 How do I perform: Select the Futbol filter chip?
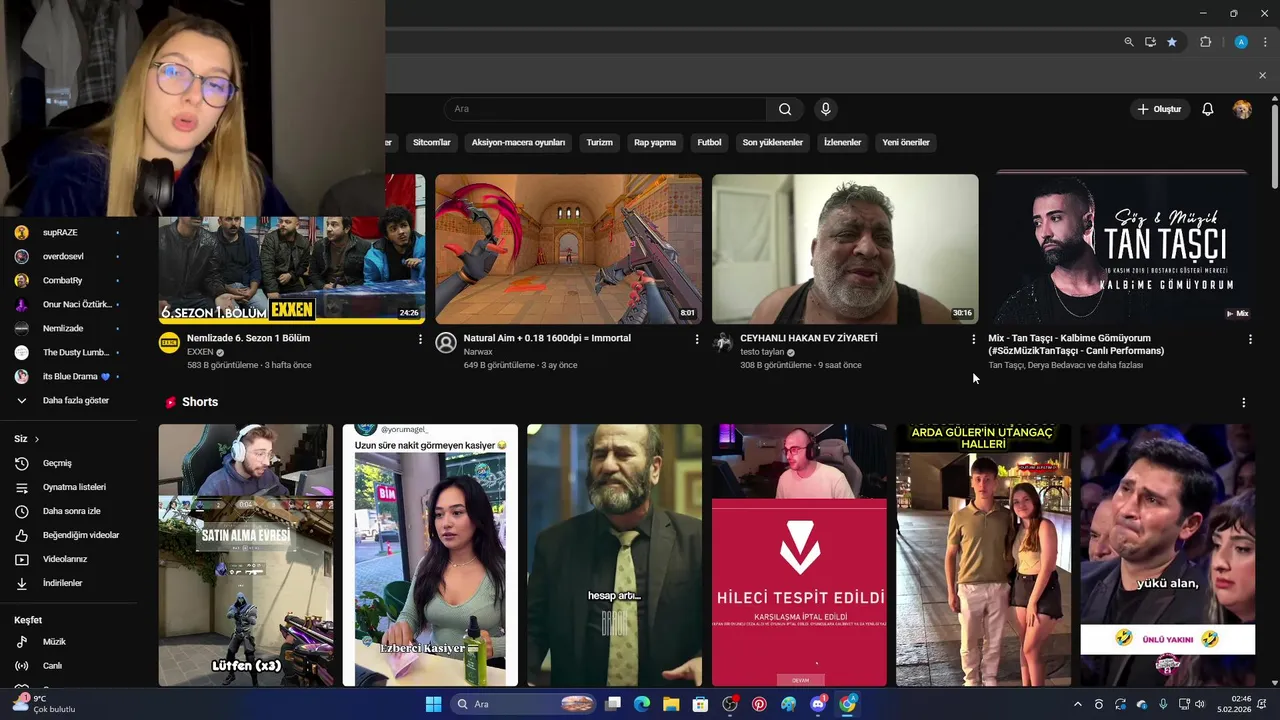(709, 142)
